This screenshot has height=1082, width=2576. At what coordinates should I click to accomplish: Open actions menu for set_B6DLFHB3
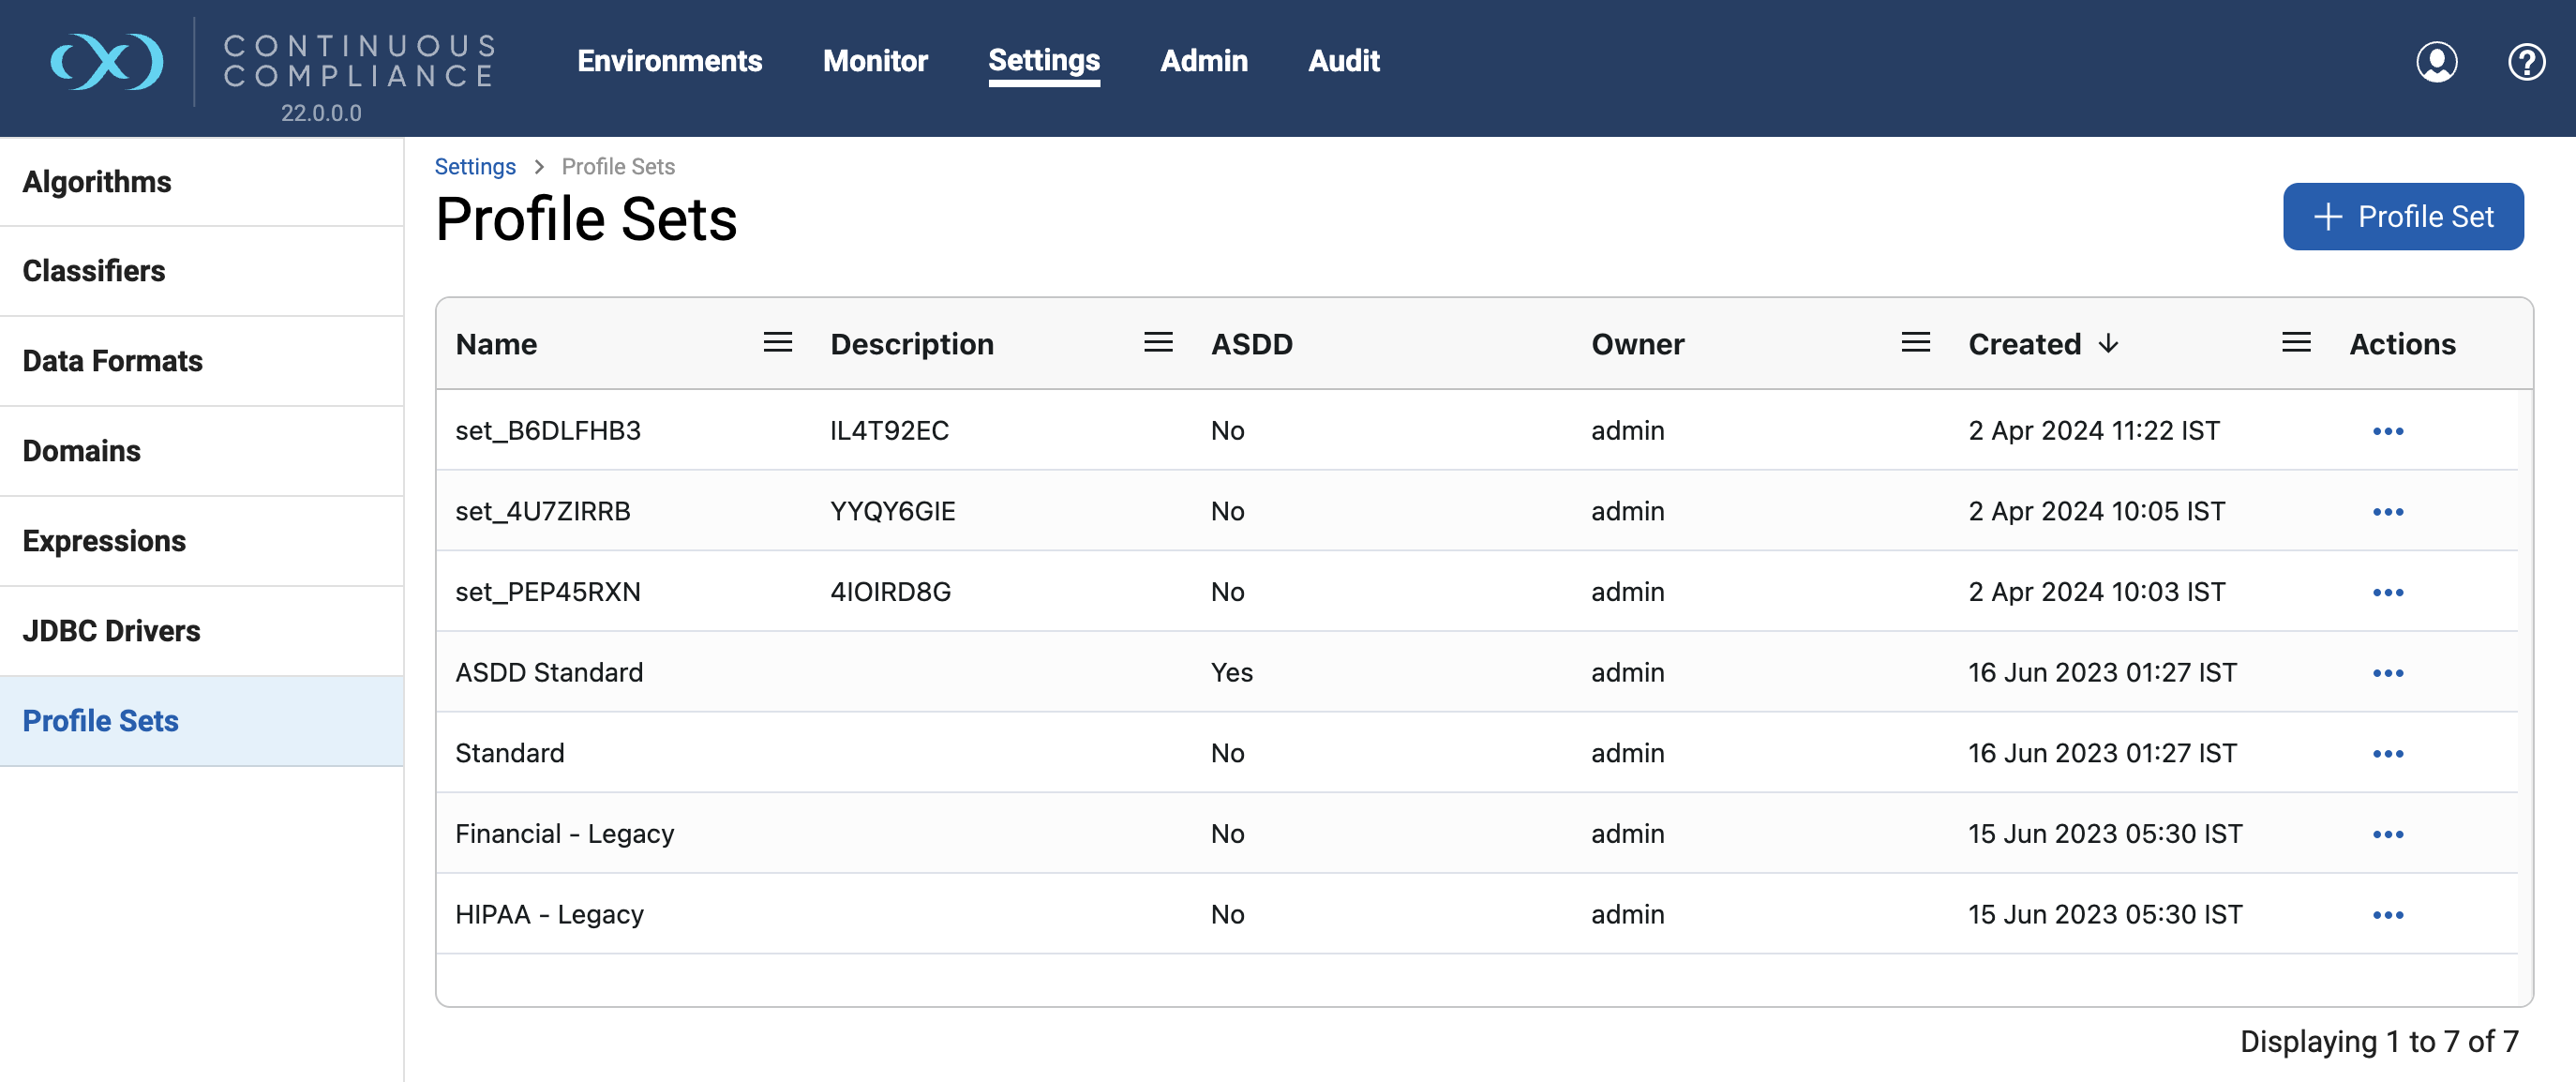[x=2389, y=431]
